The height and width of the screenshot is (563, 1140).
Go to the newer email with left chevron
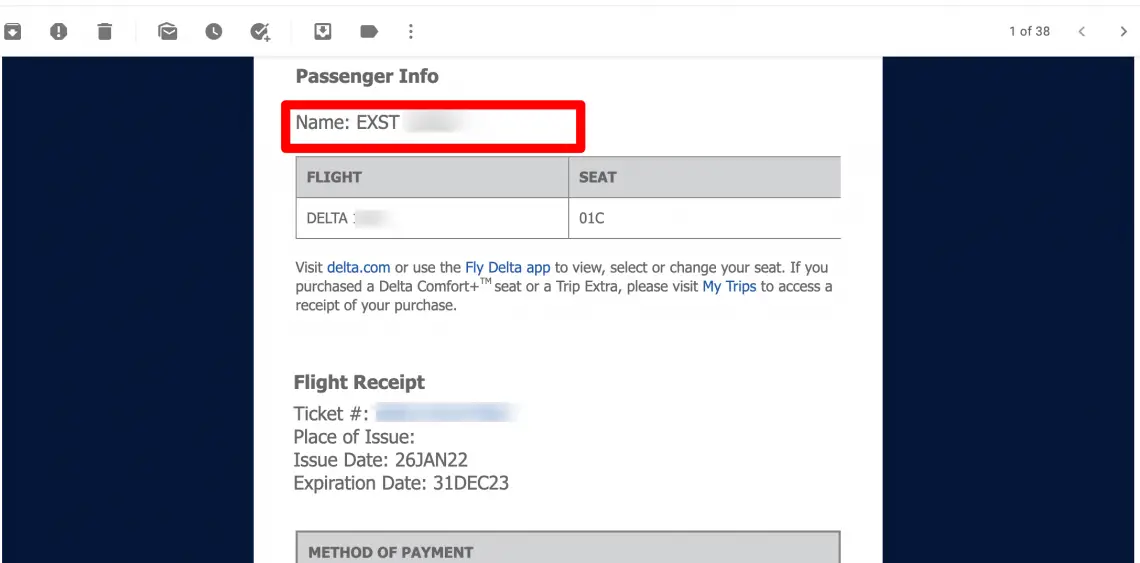tap(1082, 31)
